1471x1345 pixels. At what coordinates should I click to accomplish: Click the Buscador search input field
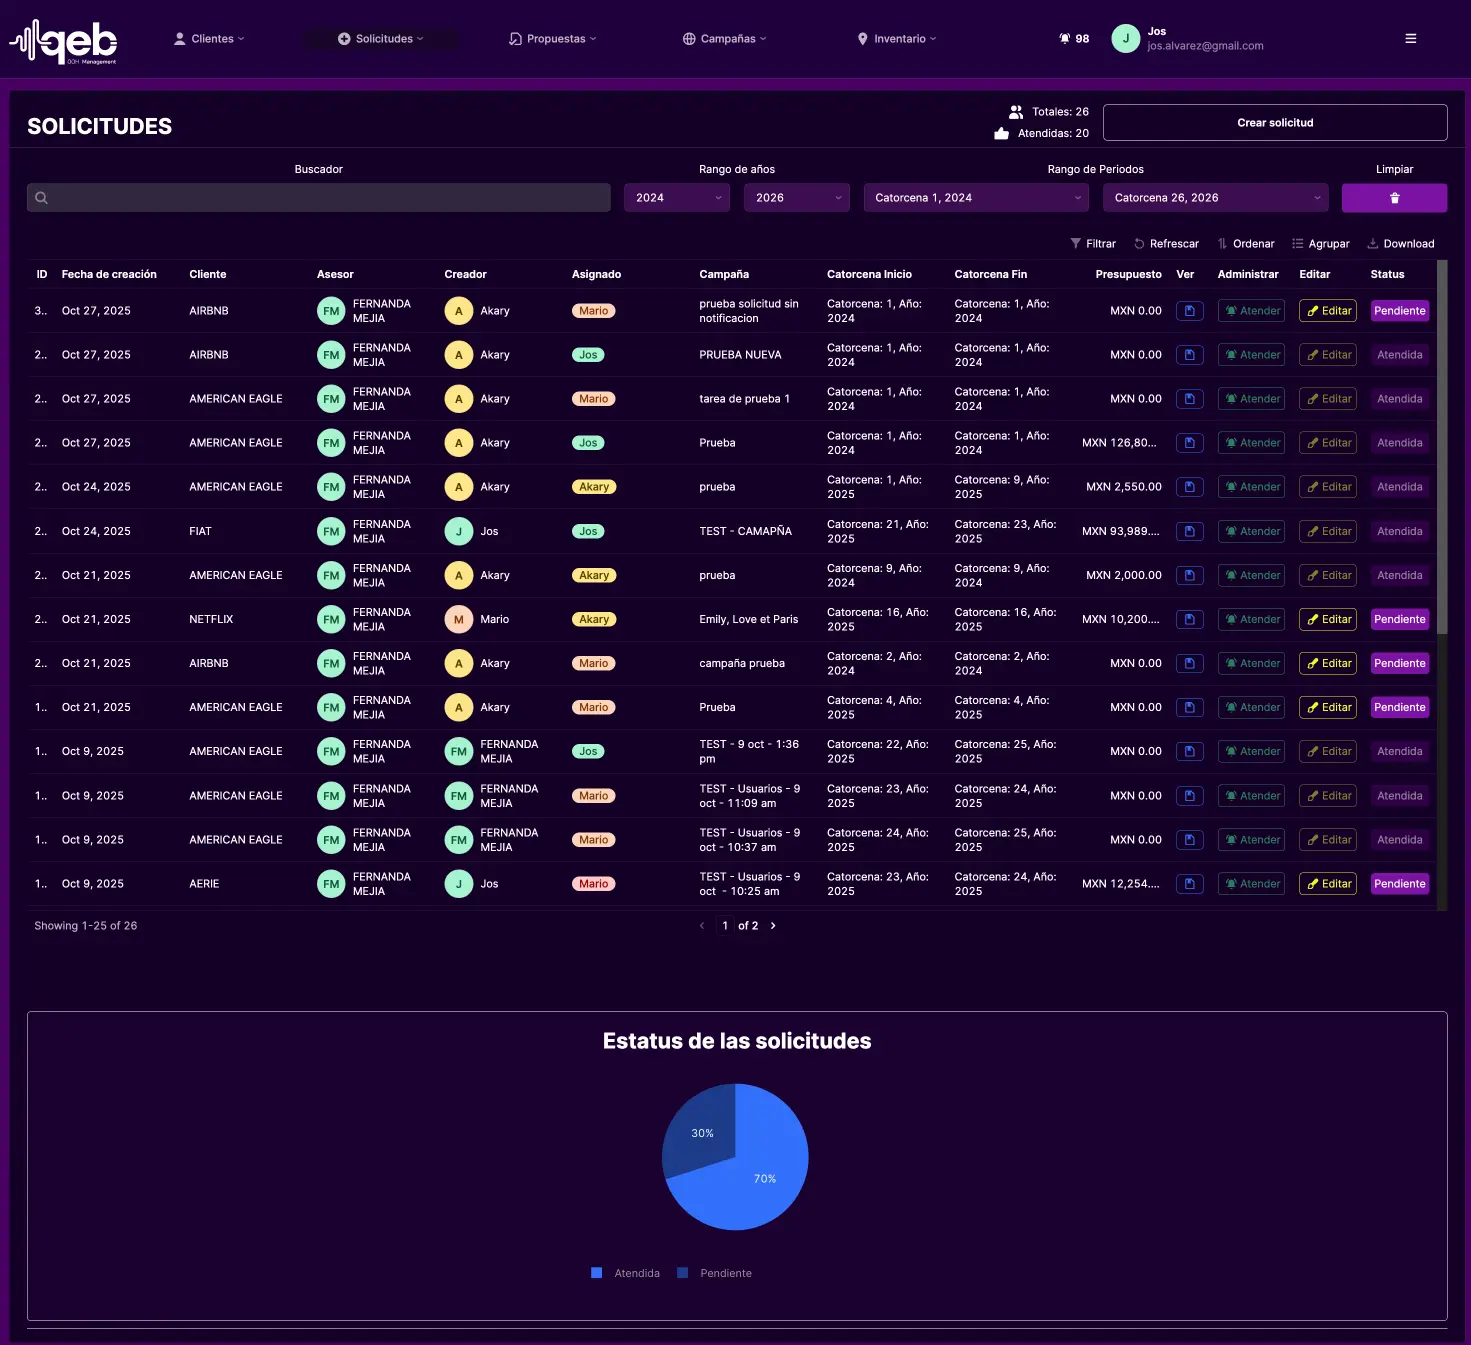coord(319,198)
